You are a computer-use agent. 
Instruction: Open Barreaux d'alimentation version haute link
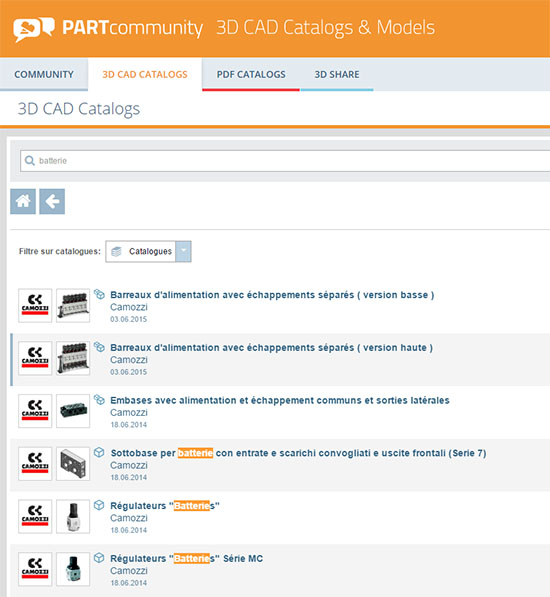coord(271,348)
